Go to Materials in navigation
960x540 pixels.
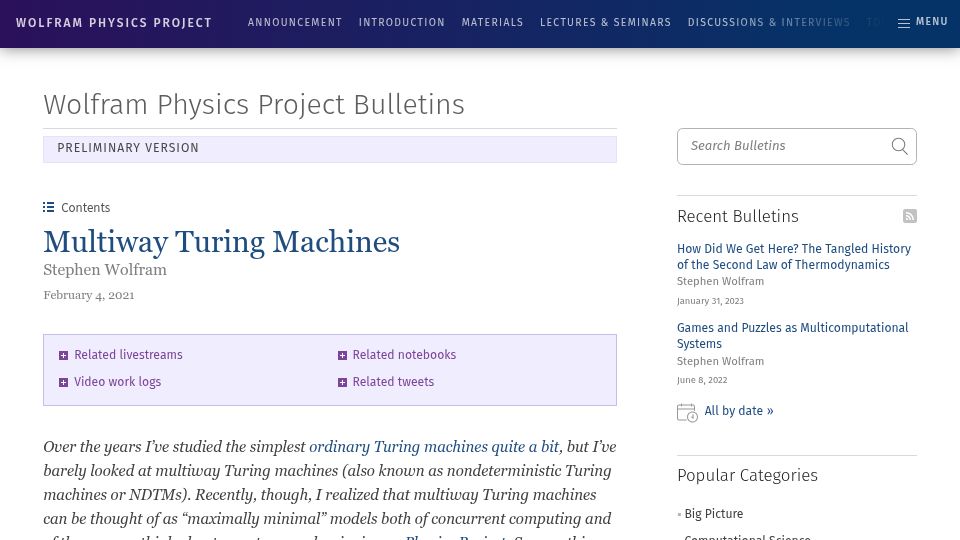(492, 22)
